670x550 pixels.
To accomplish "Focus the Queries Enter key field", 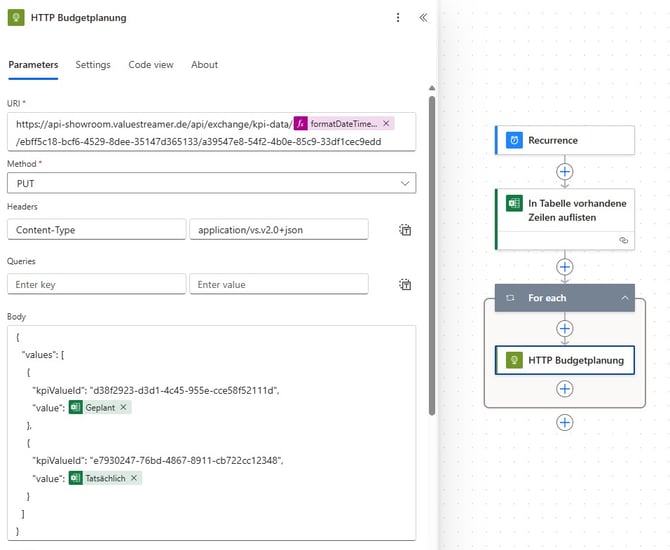I will [97, 284].
